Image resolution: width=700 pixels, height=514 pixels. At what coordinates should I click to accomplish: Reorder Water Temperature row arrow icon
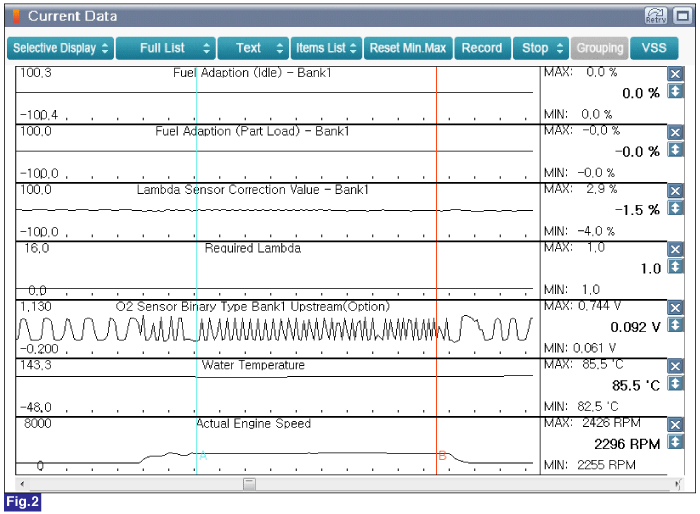point(675,384)
